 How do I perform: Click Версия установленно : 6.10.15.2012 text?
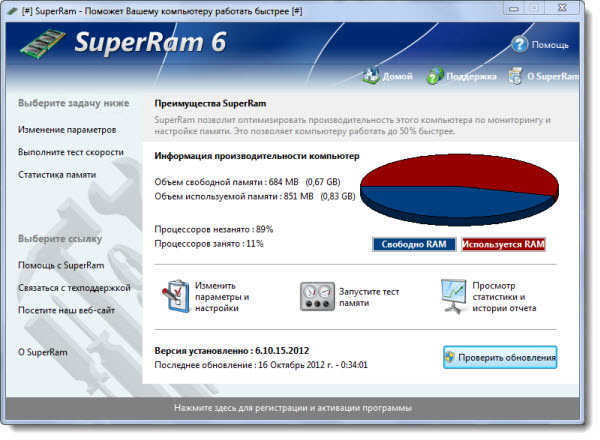click(232, 351)
